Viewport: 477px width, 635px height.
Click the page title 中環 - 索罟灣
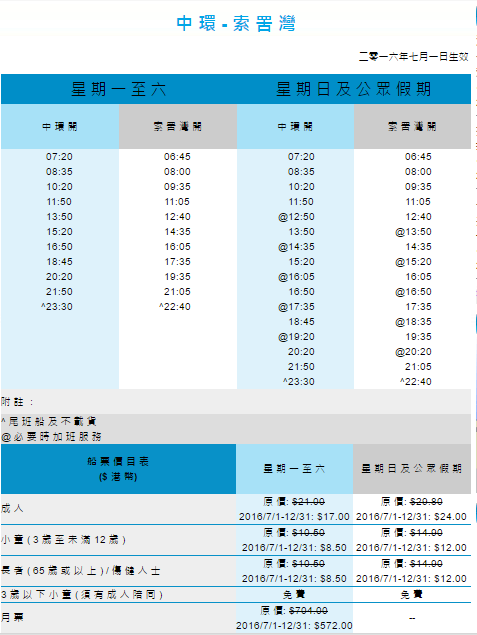coord(236,23)
